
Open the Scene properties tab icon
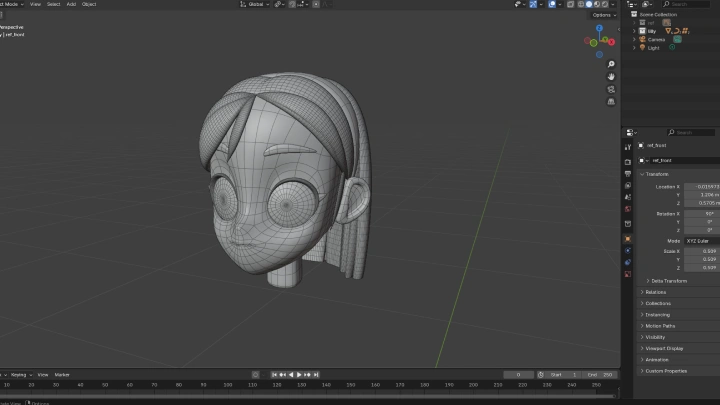(628, 197)
